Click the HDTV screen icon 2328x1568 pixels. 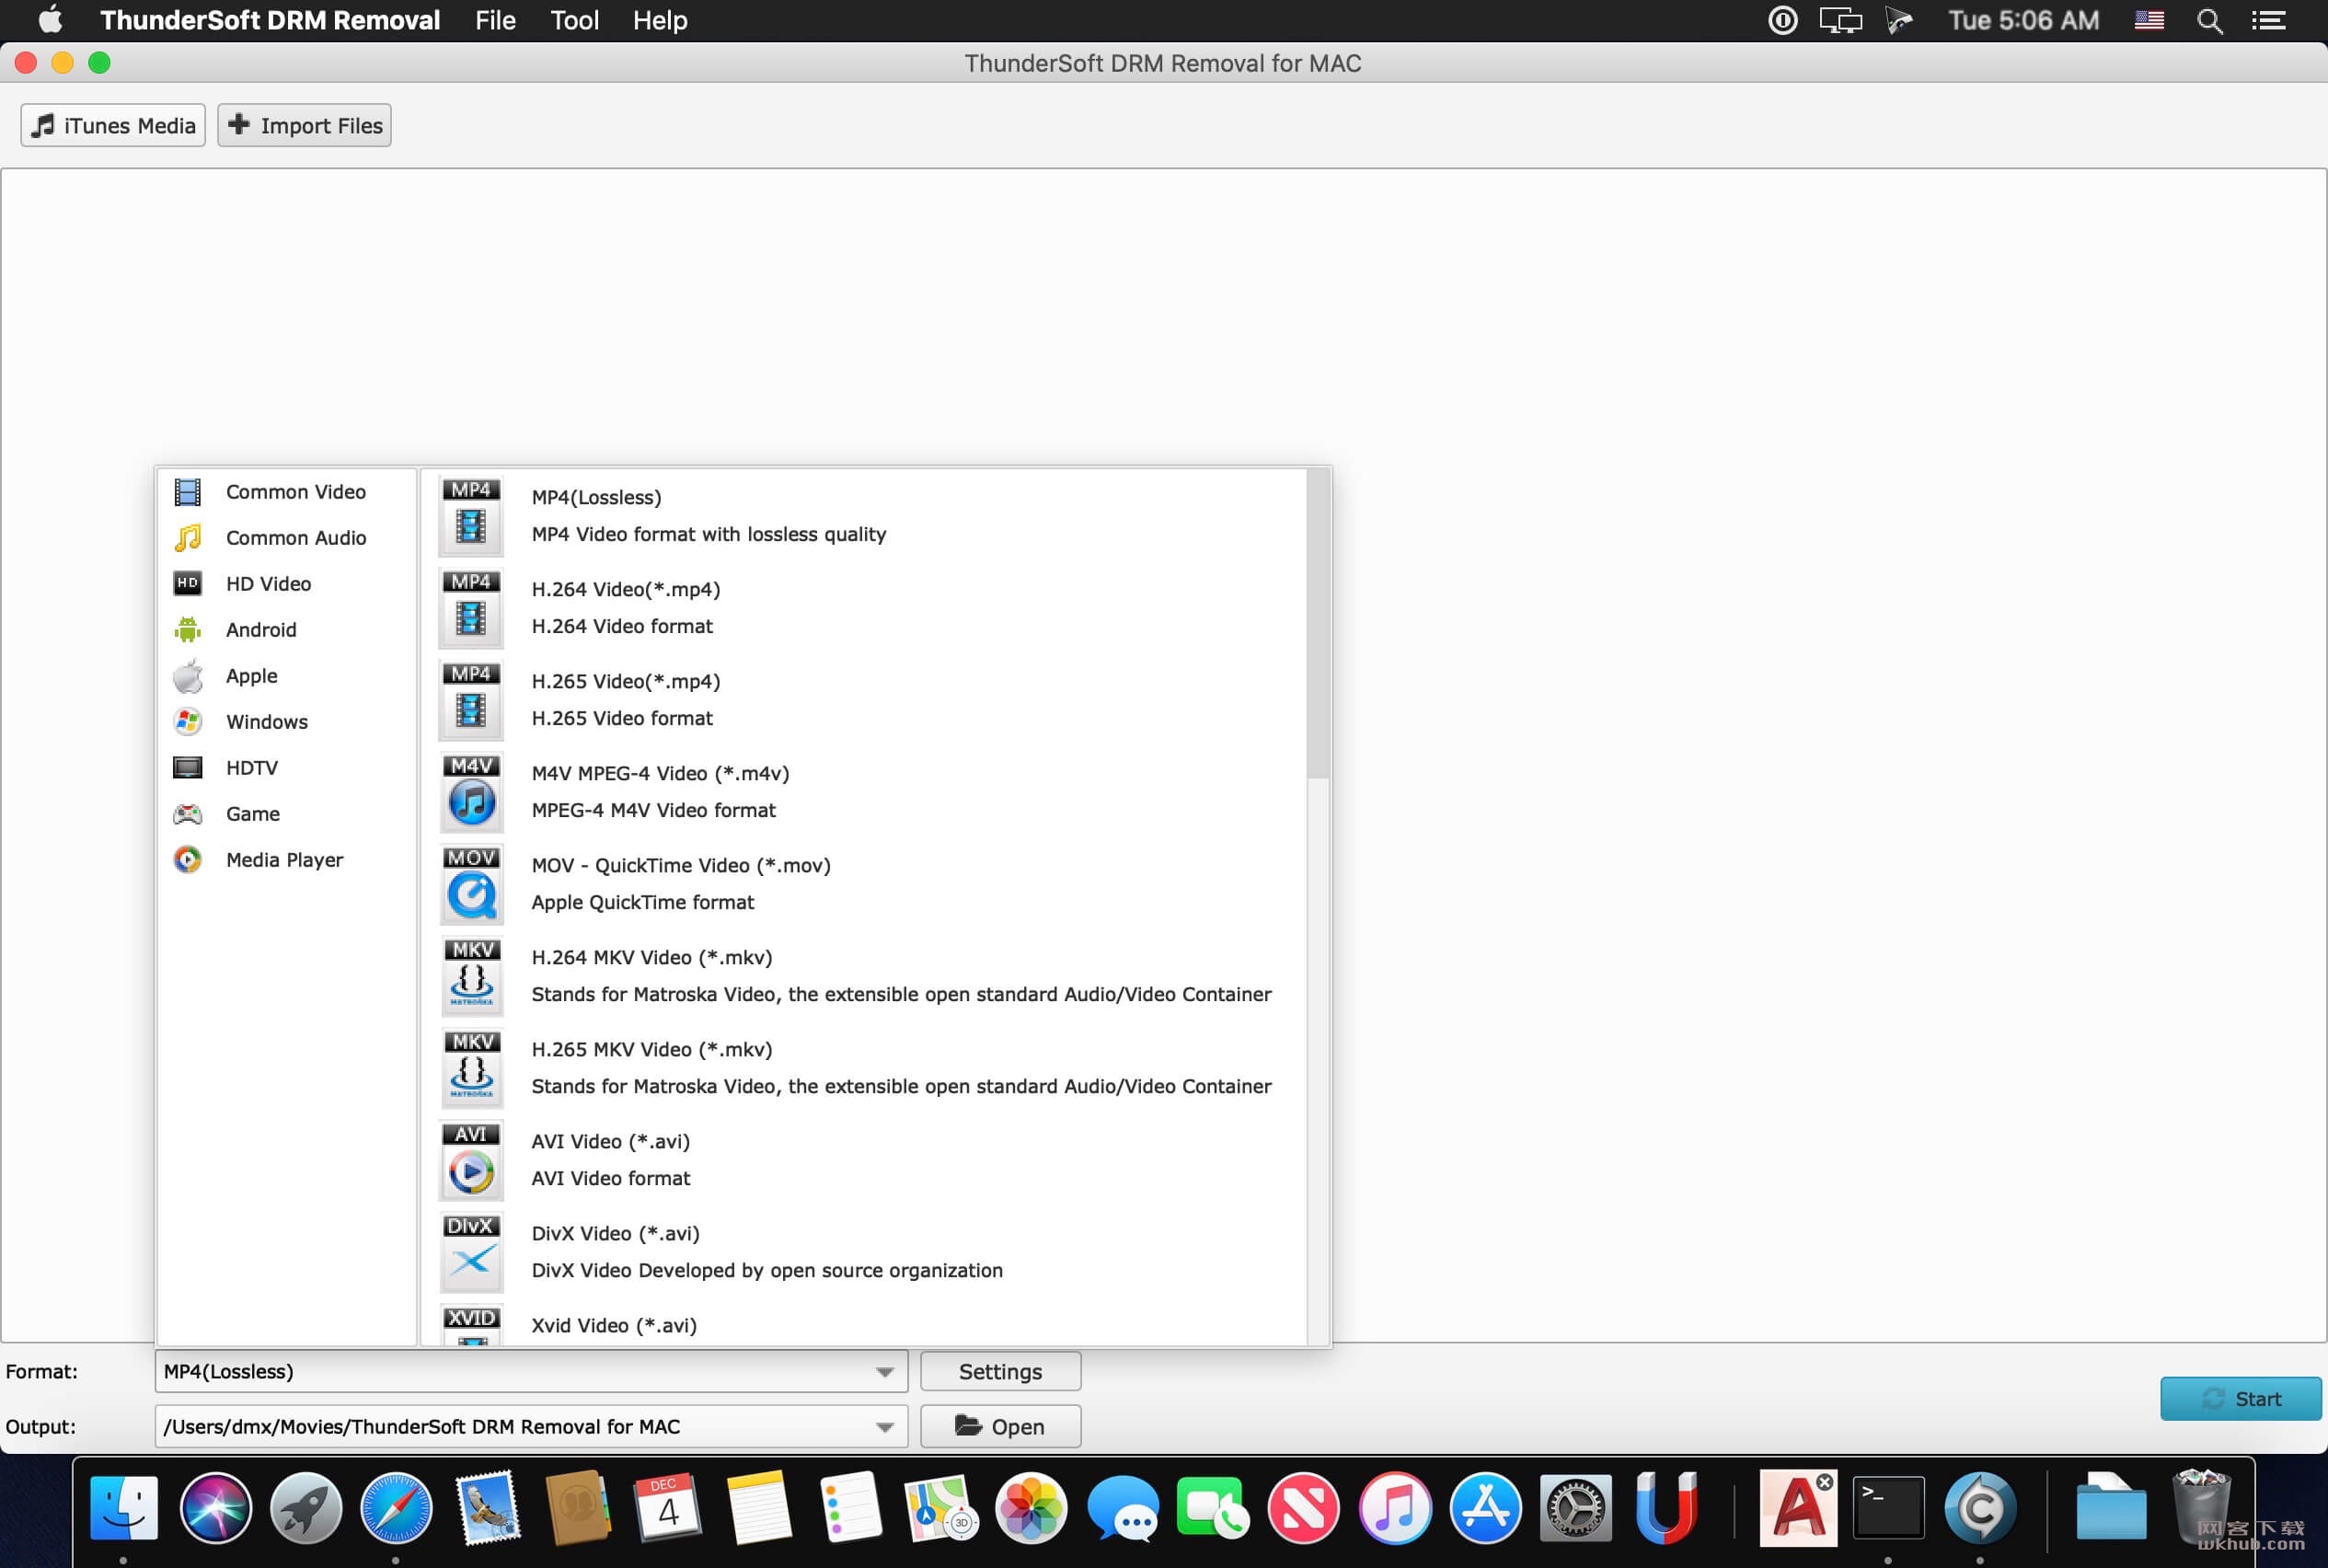coord(187,768)
